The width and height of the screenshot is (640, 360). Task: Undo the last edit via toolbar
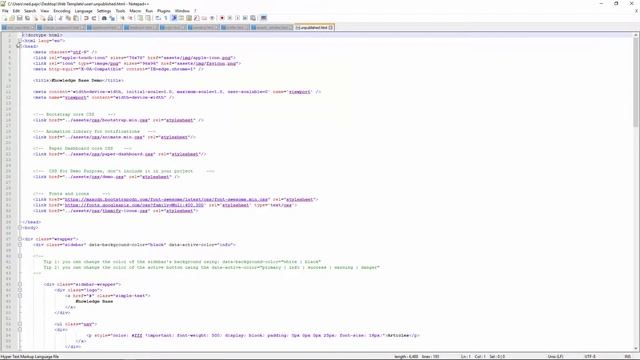[x=86, y=18]
